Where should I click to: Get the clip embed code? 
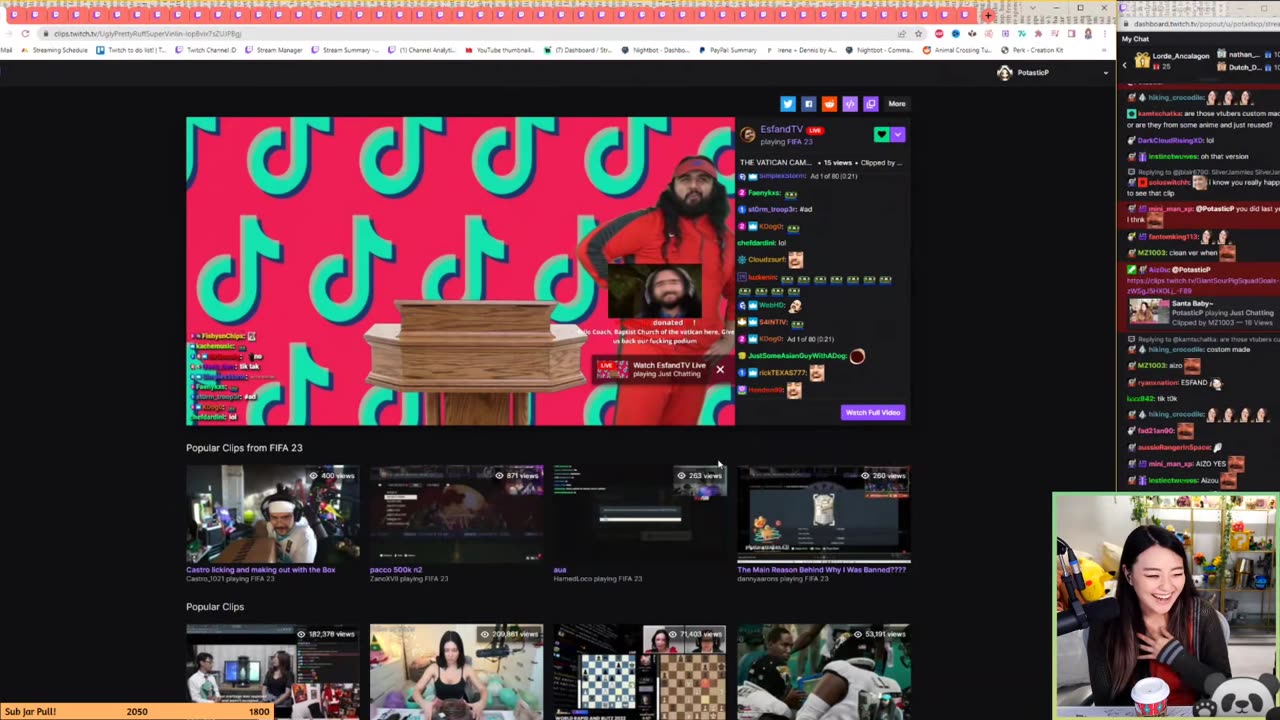click(850, 104)
